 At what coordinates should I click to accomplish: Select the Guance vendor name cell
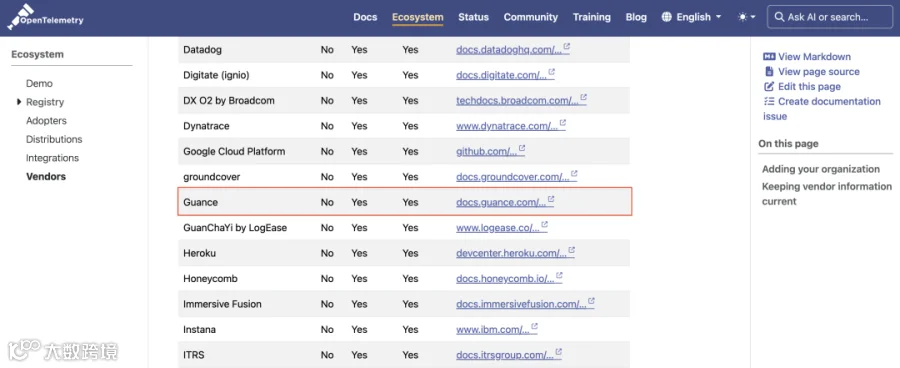[x=200, y=202]
